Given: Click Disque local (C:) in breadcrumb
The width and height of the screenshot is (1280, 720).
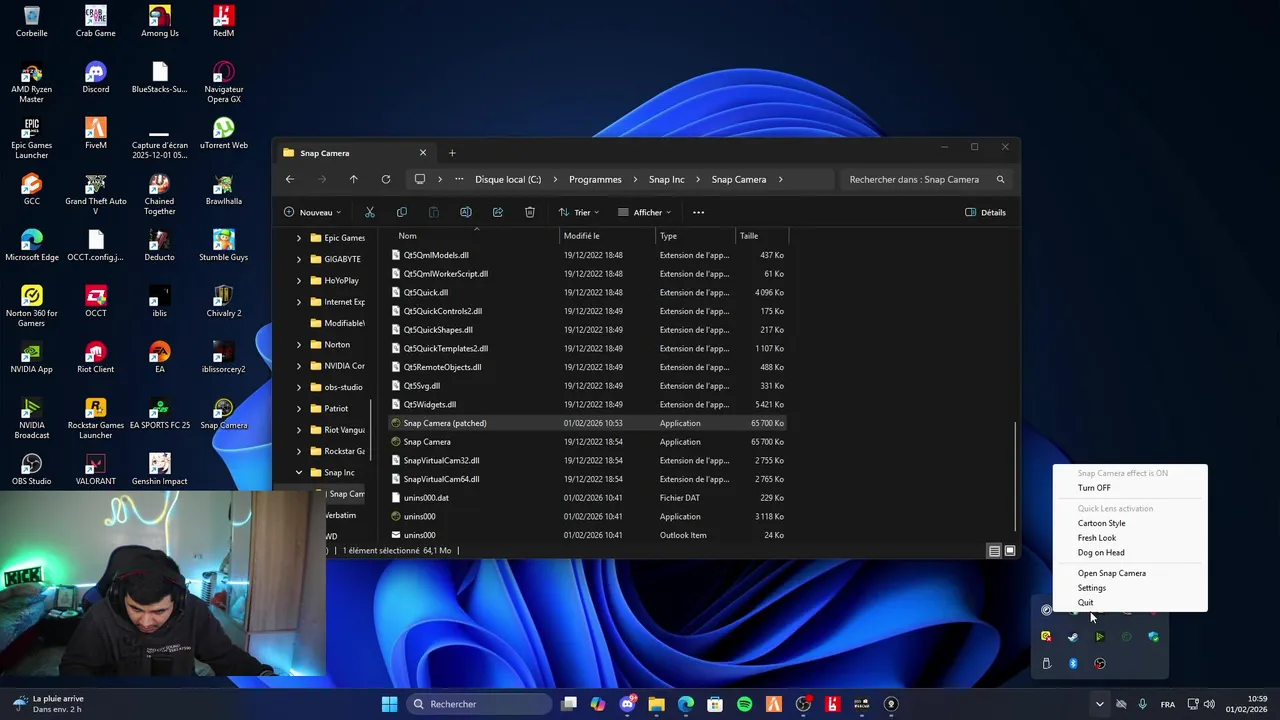Looking at the screenshot, I should [x=508, y=179].
